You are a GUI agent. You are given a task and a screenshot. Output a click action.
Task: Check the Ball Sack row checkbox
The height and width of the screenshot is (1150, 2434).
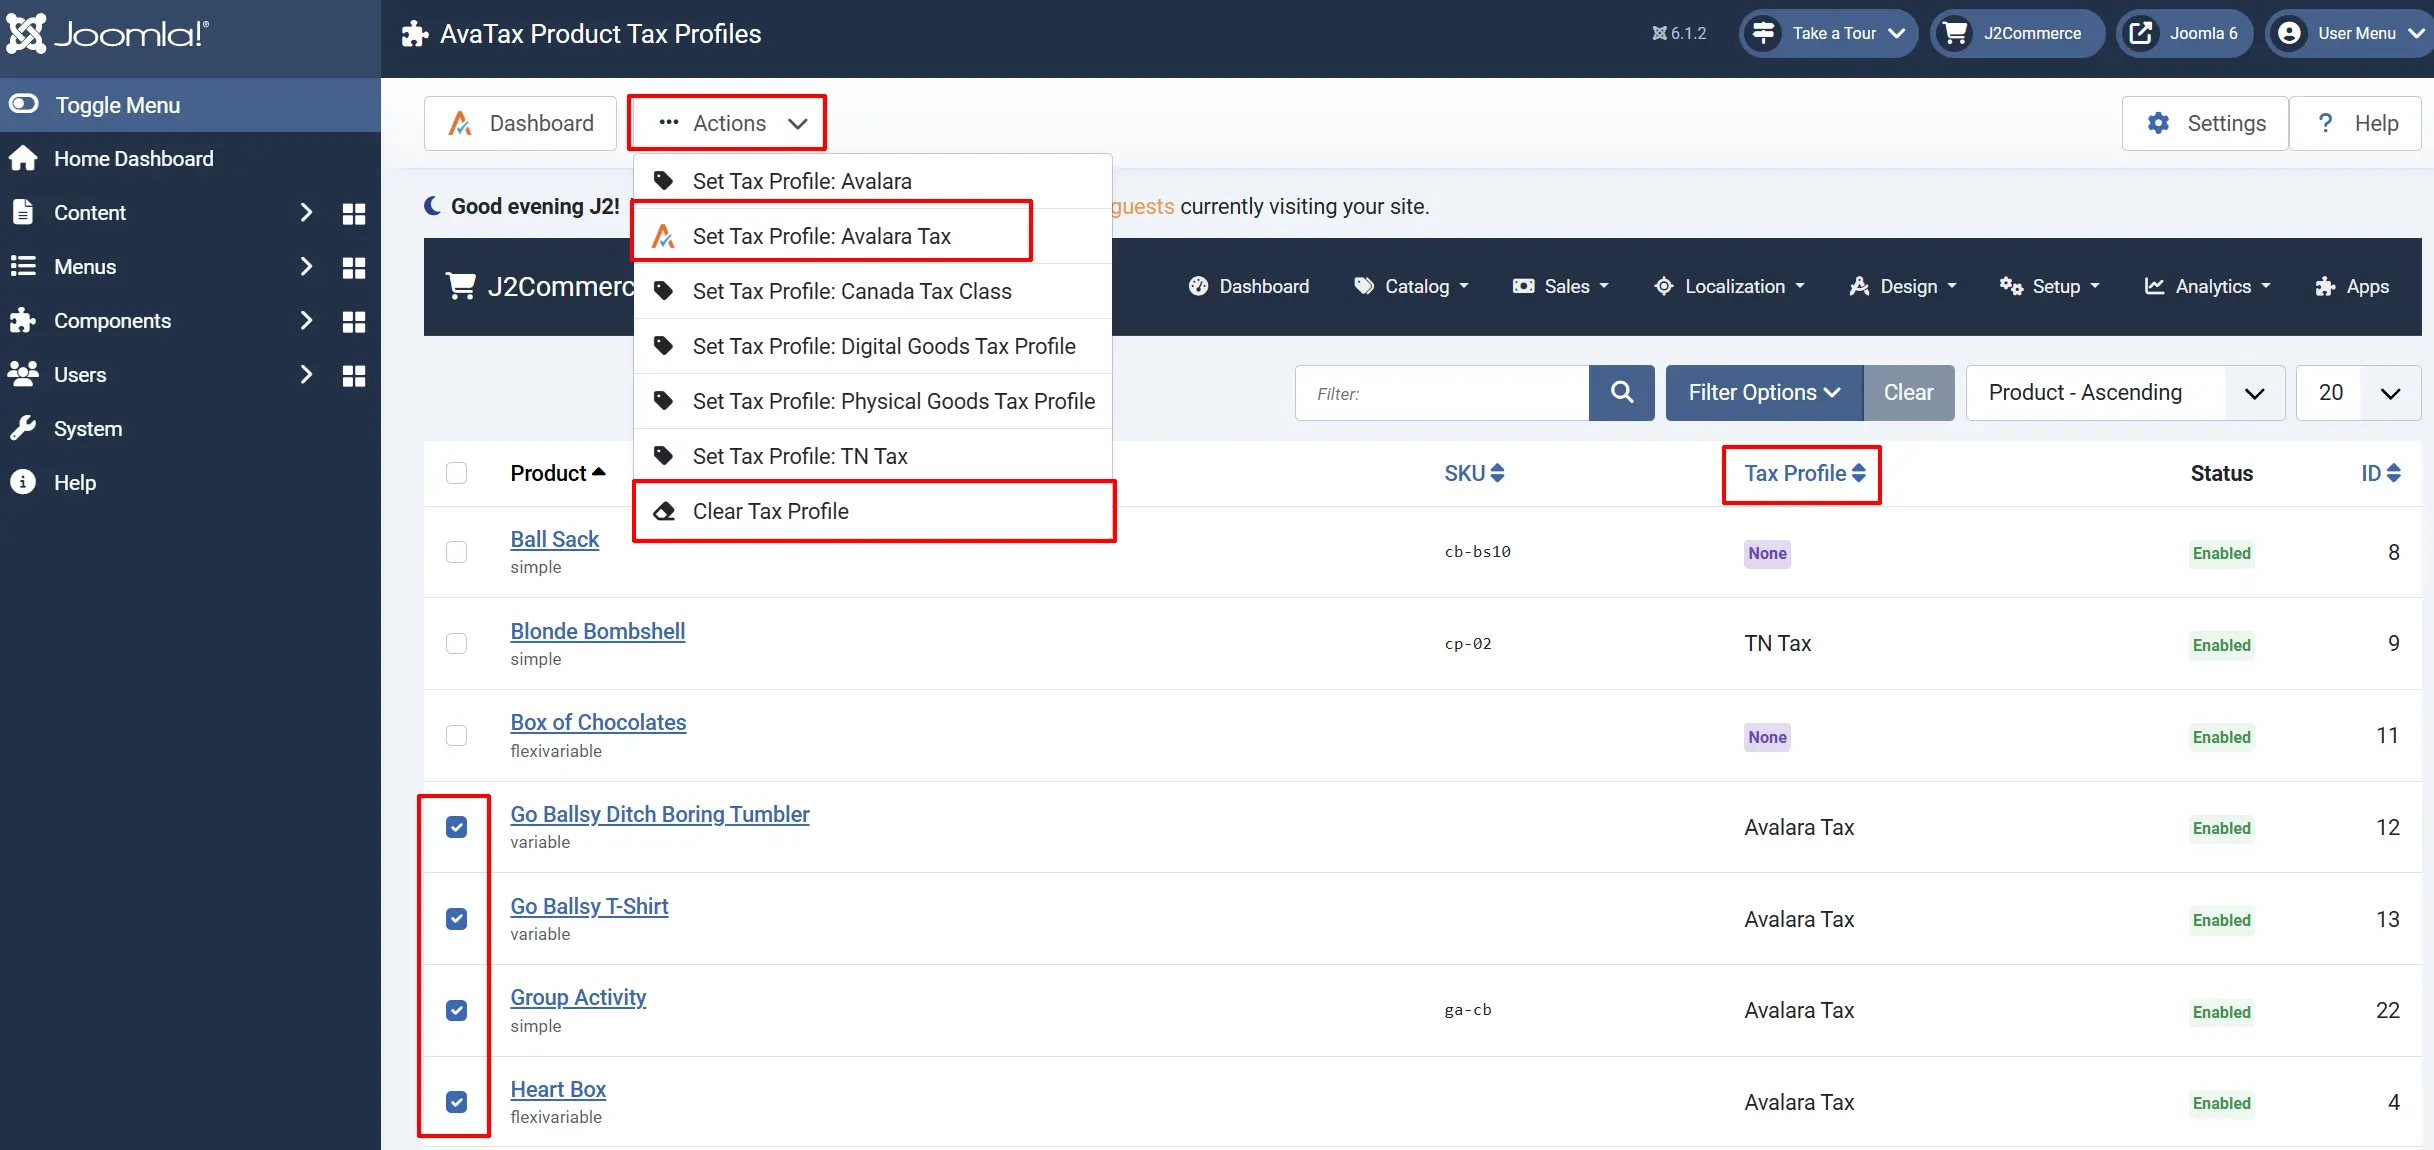456,552
